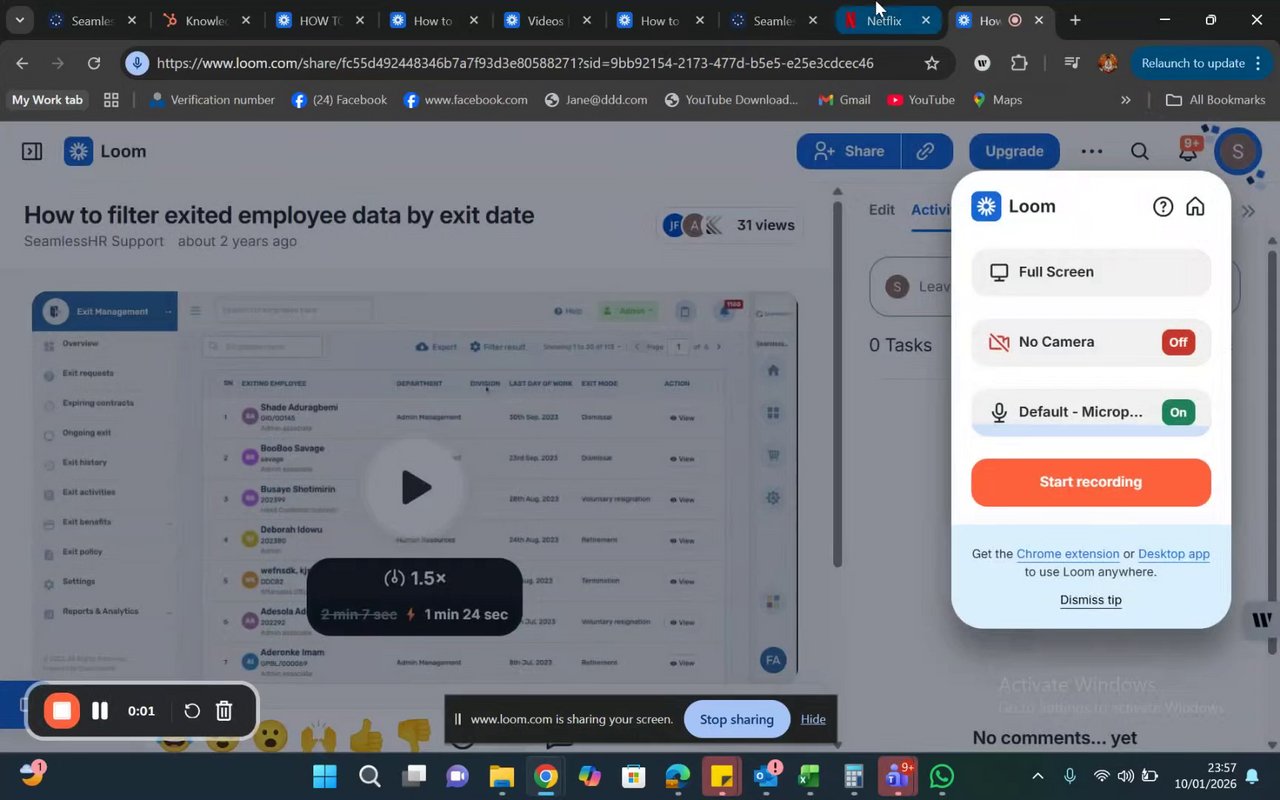Open the Edit tab in side panel
Screen dimensions: 1280x800
point(881,209)
